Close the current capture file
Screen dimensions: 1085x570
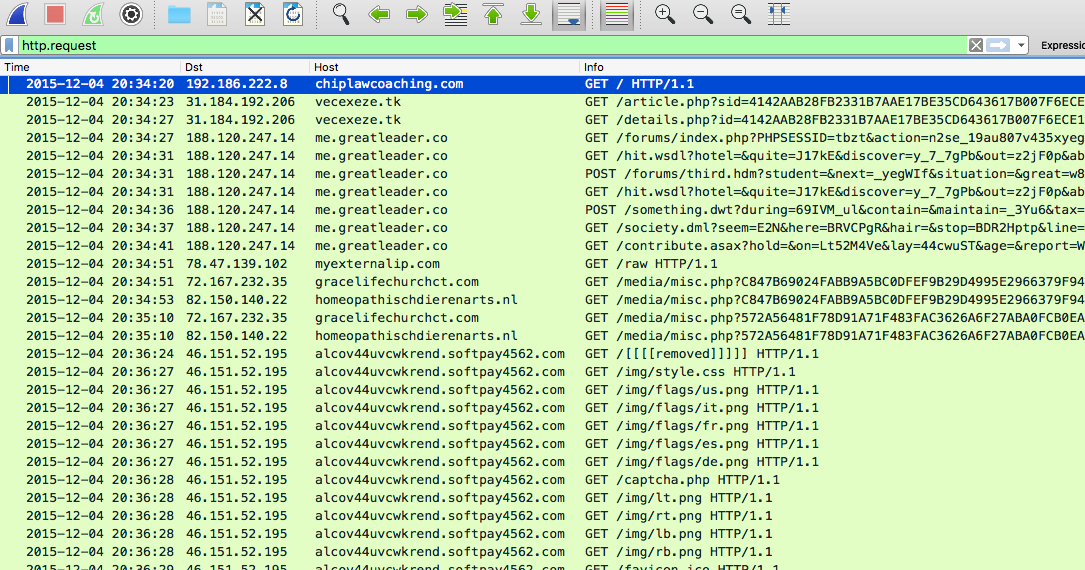[x=255, y=14]
